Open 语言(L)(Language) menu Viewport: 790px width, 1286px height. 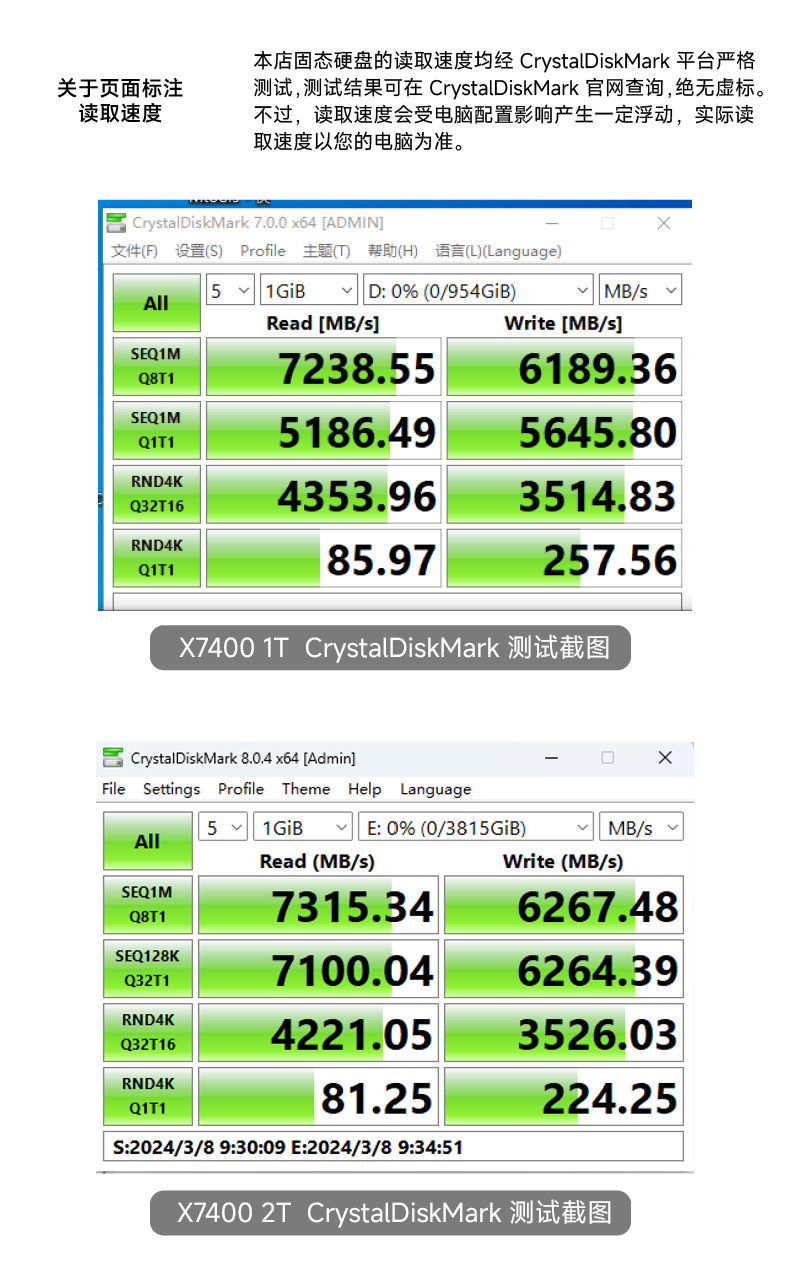coord(498,251)
